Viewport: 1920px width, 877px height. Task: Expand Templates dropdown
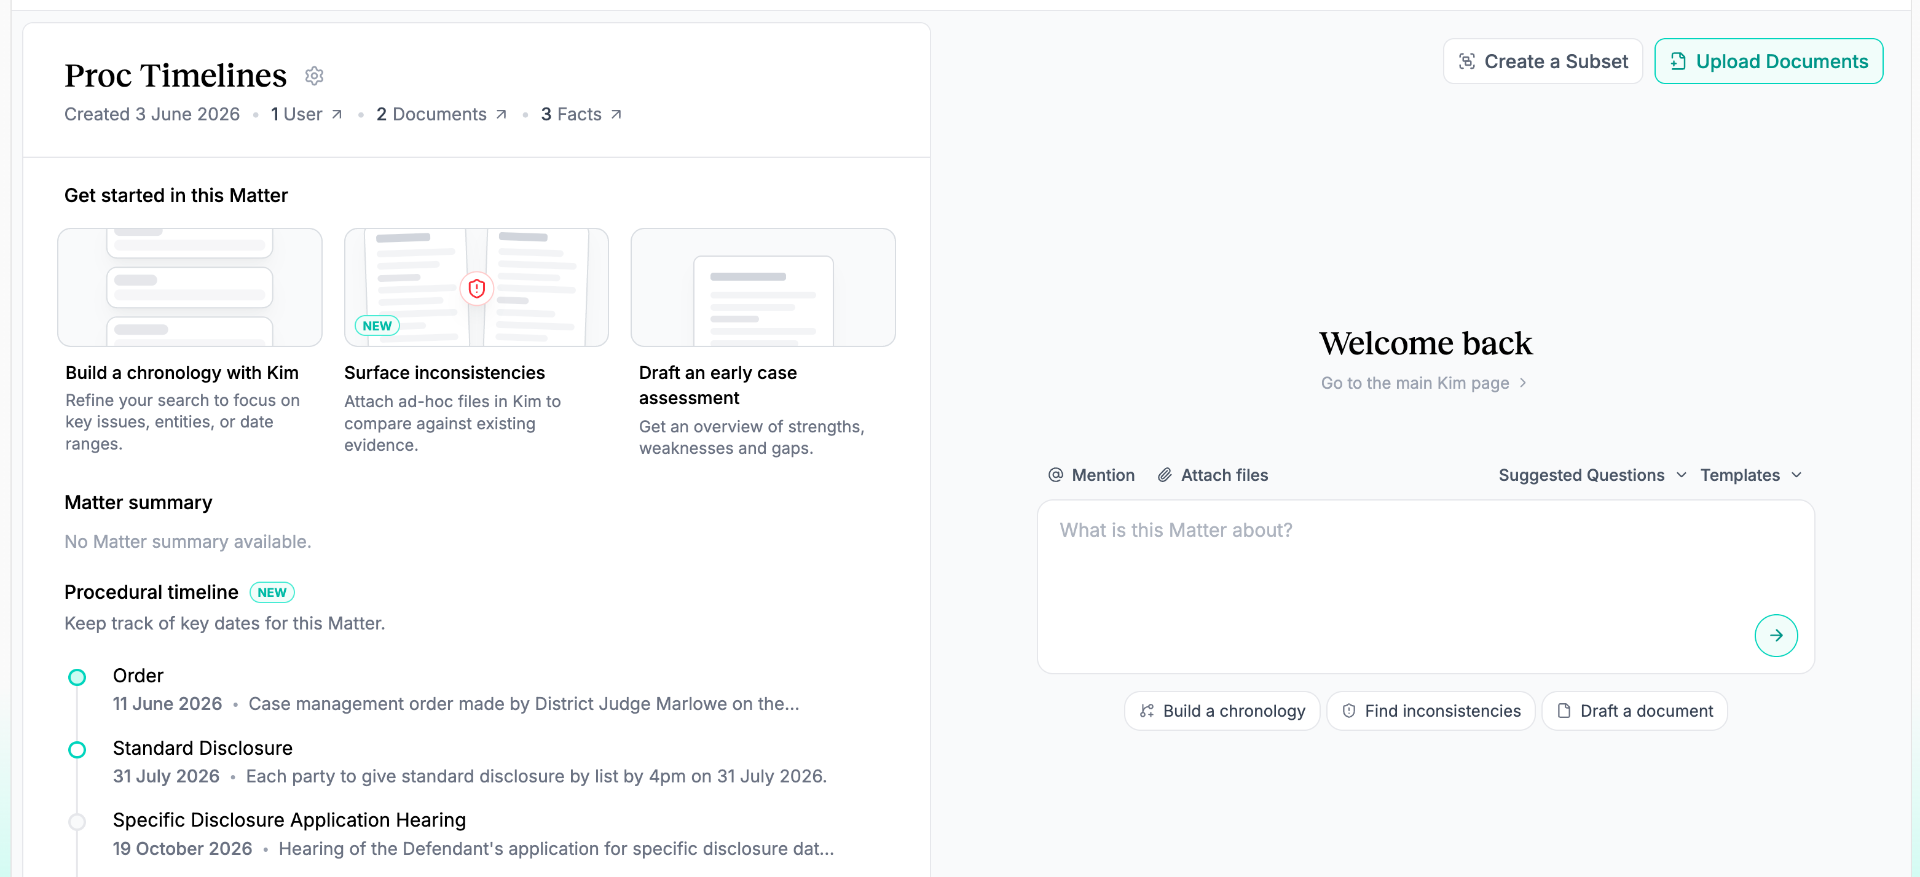pos(1751,475)
